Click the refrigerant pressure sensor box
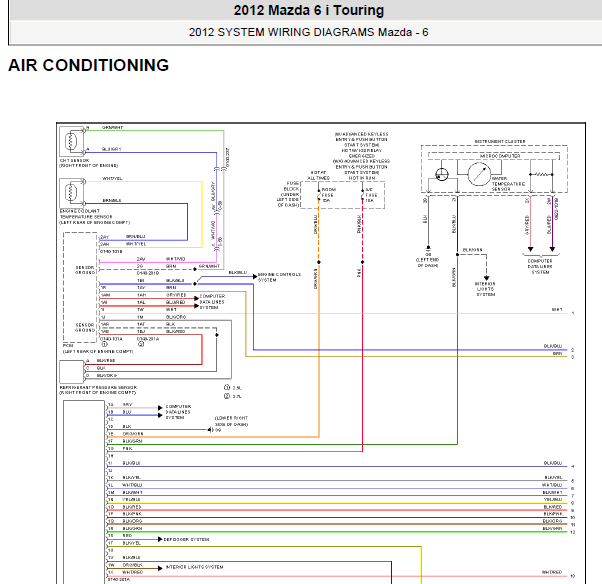The width and height of the screenshot is (602, 584). [71, 371]
